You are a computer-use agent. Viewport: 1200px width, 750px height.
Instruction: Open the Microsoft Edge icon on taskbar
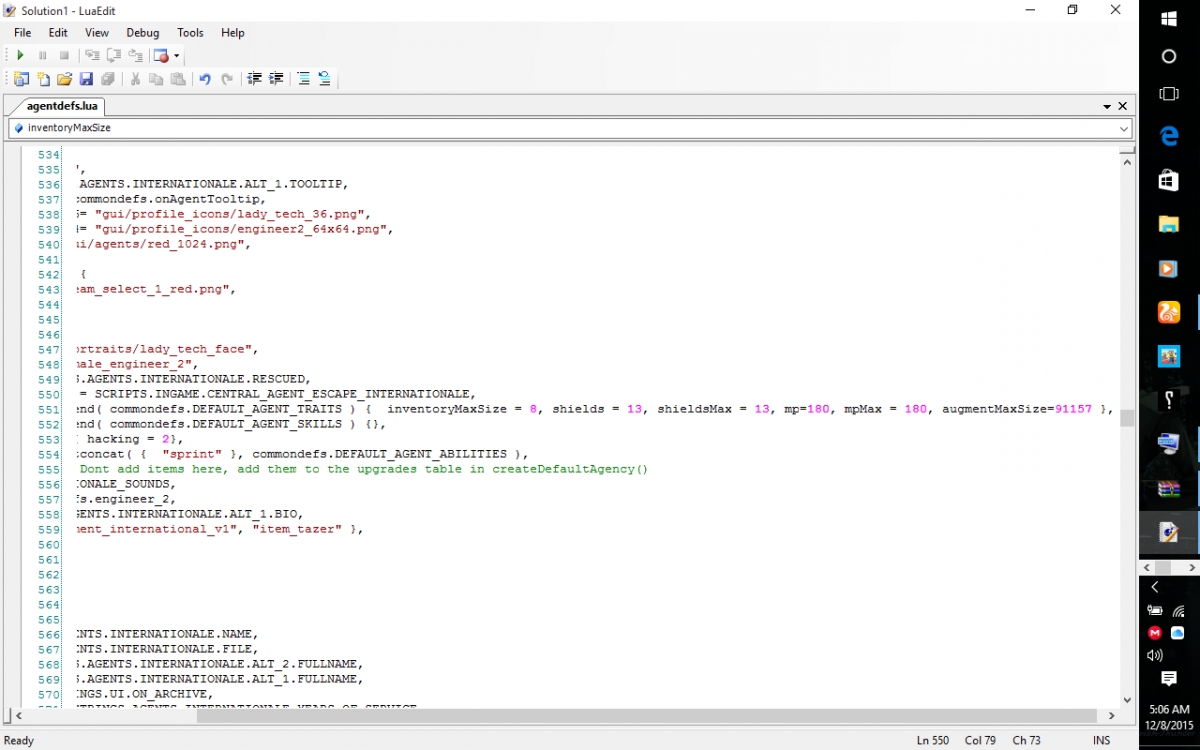(1168, 136)
